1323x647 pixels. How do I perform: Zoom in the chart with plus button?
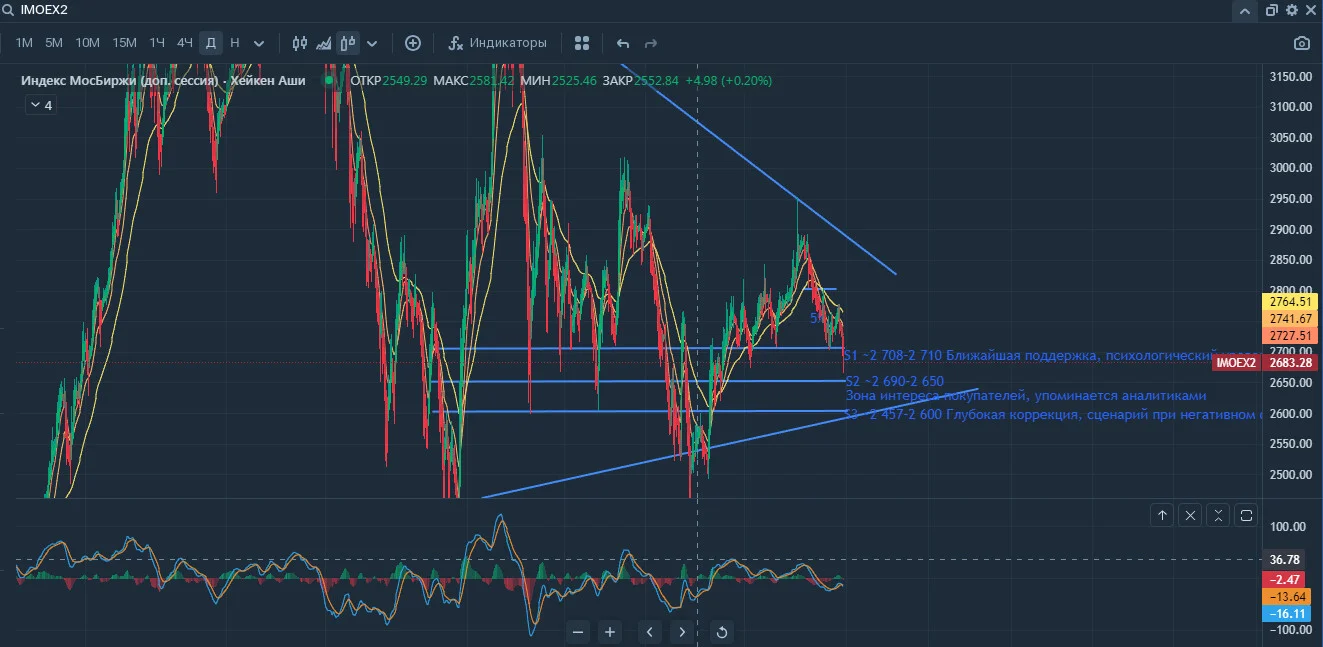click(x=610, y=632)
